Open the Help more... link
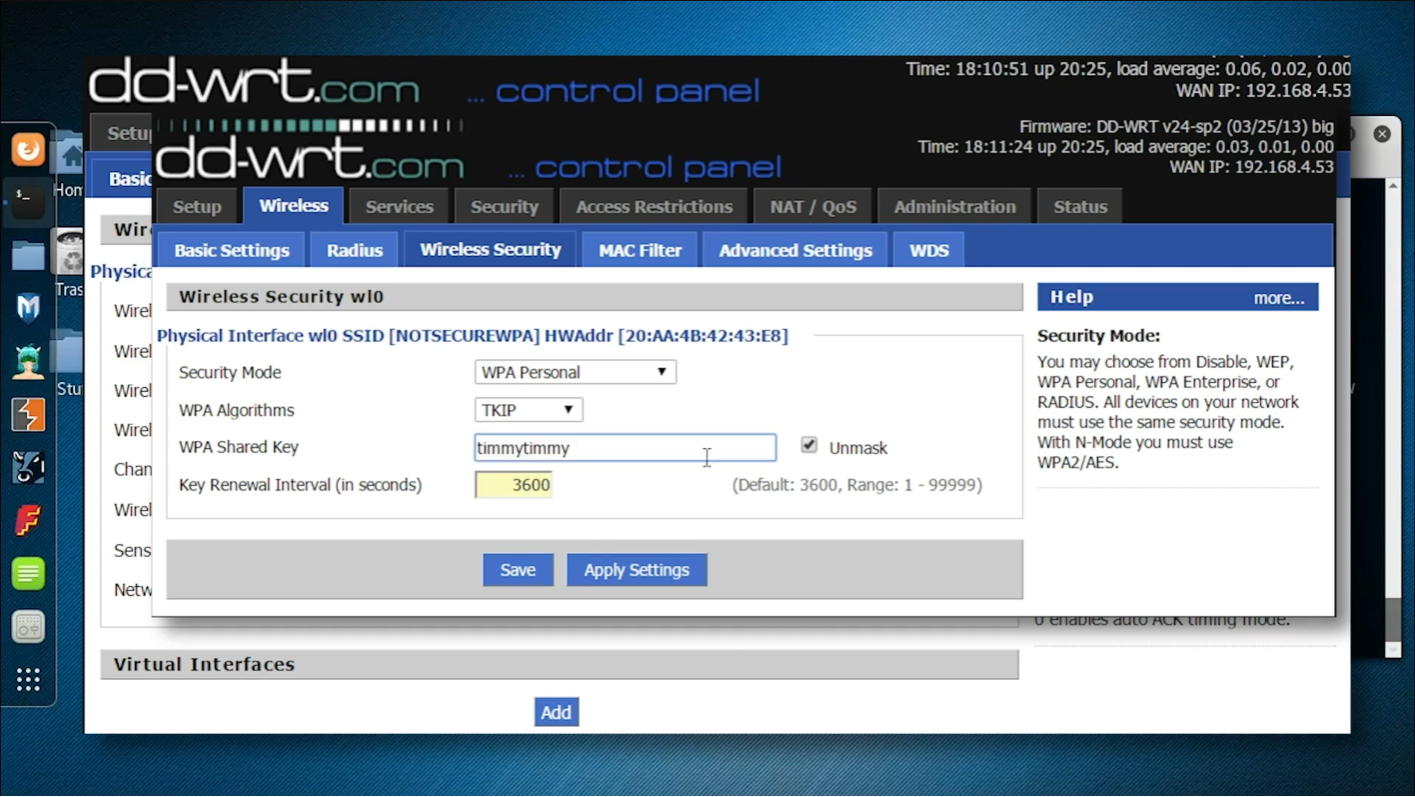Viewport: 1415px width, 797px height. [x=1279, y=298]
